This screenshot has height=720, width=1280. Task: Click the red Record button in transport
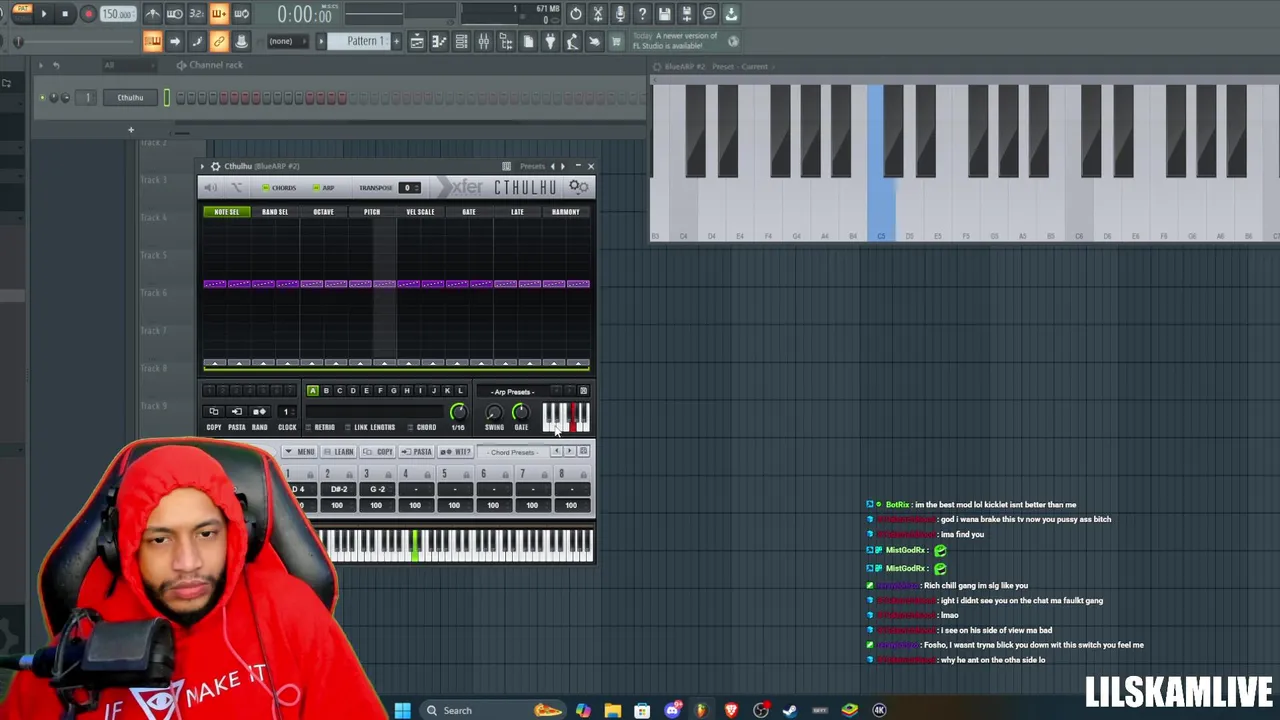(x=88, y=14)
